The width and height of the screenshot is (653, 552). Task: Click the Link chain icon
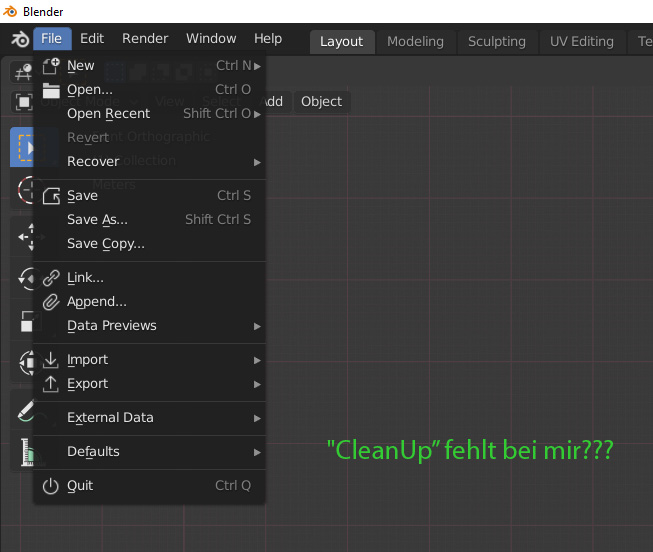pyautogui.click(x=51, y=278)
